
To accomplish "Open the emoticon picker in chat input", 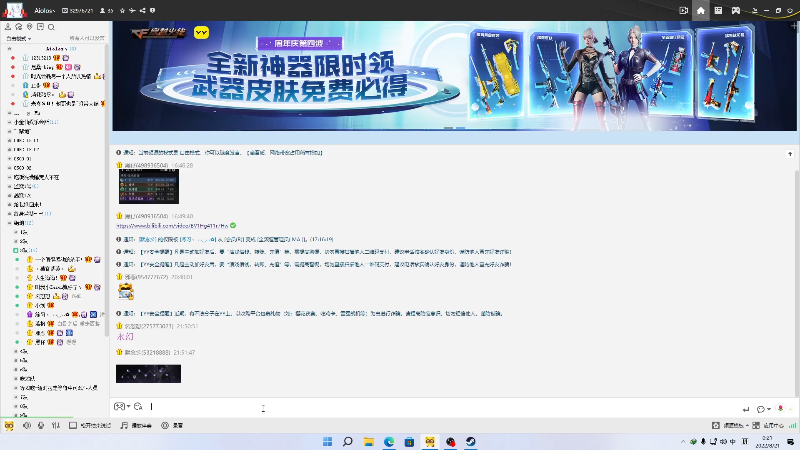I will pyautogui.click(x=119, y=407).
